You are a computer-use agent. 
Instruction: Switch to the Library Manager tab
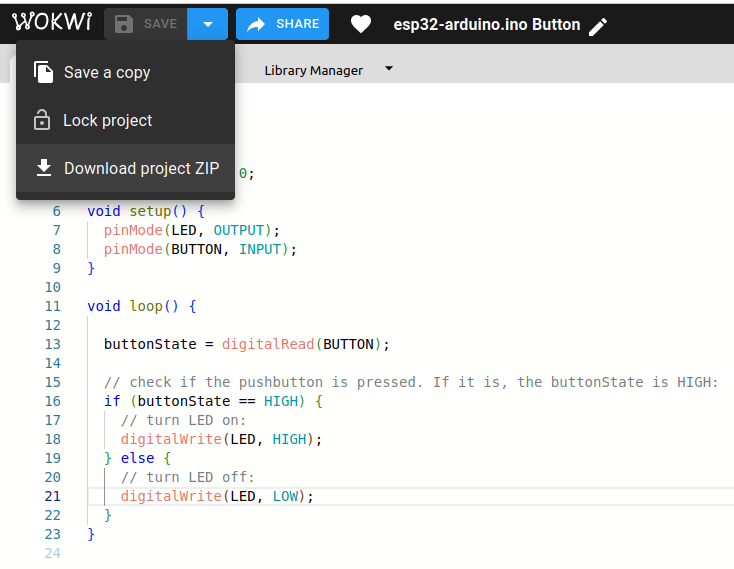point(313,70)
